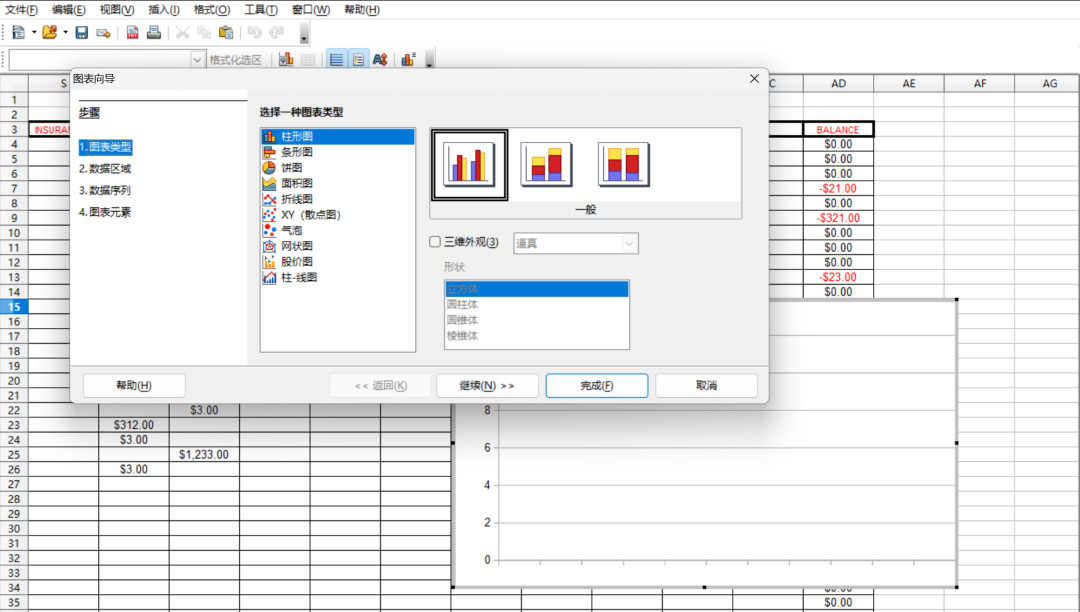Click the Paste clipboard icon
The width and height of the screenshot is (1080, 612).
pyautogui.click(x=225, y=32)
